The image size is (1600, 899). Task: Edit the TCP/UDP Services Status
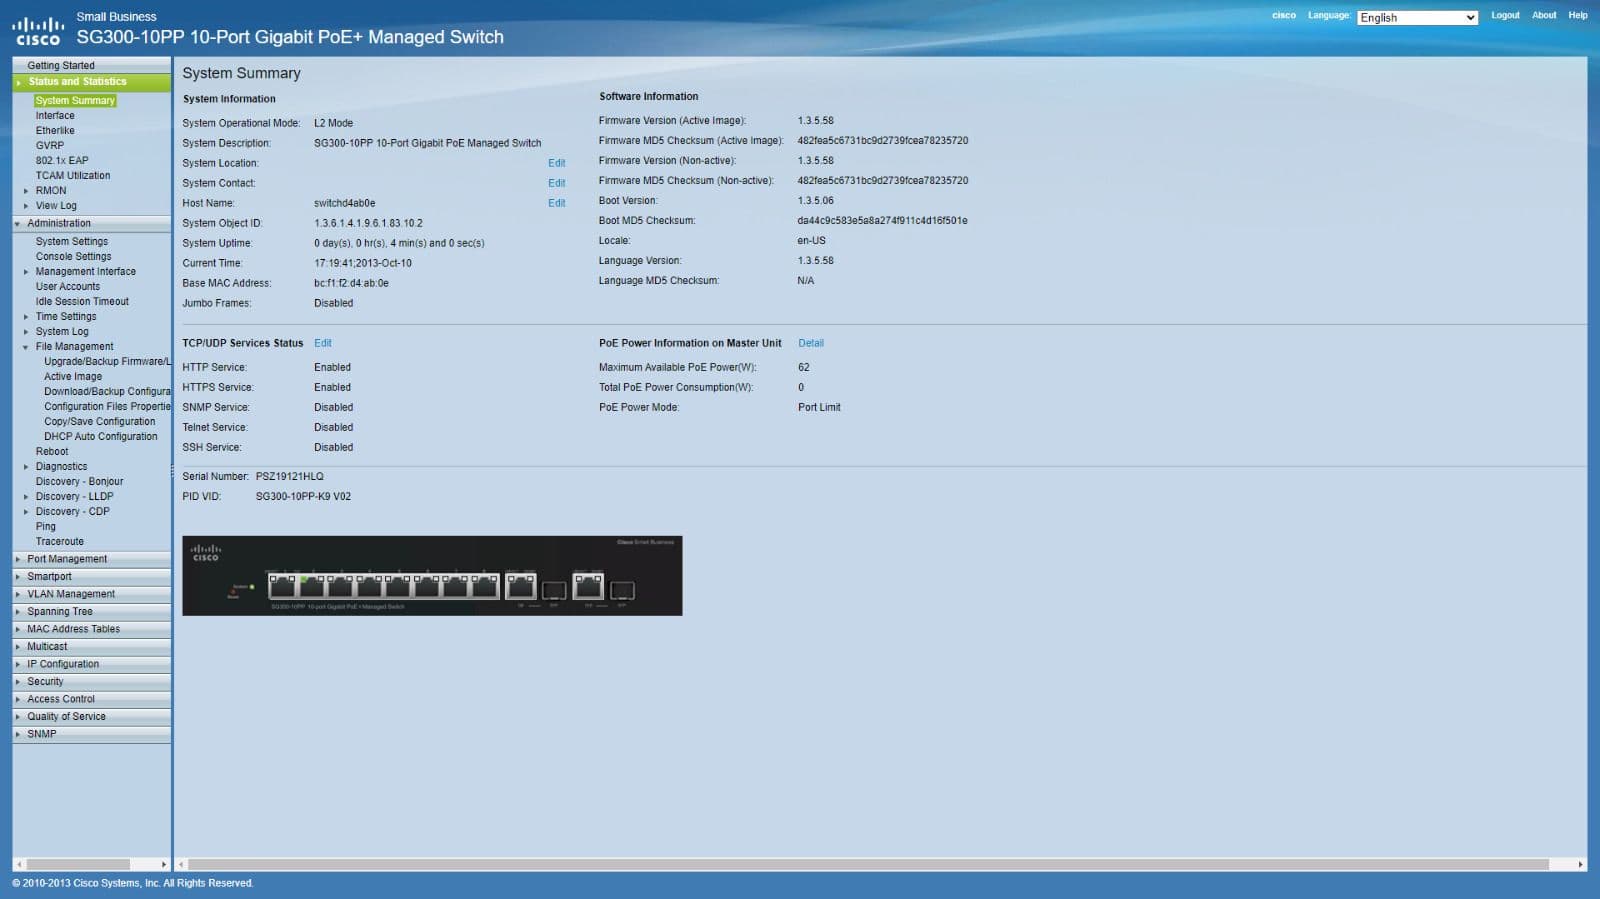point(322,343)
